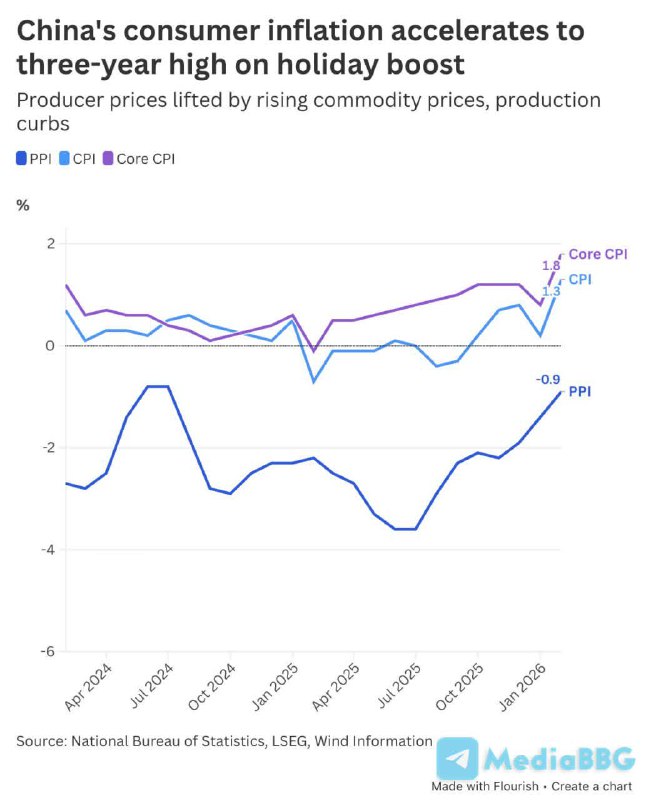Click the dark blue PPI legend swatch

point(21,158)
